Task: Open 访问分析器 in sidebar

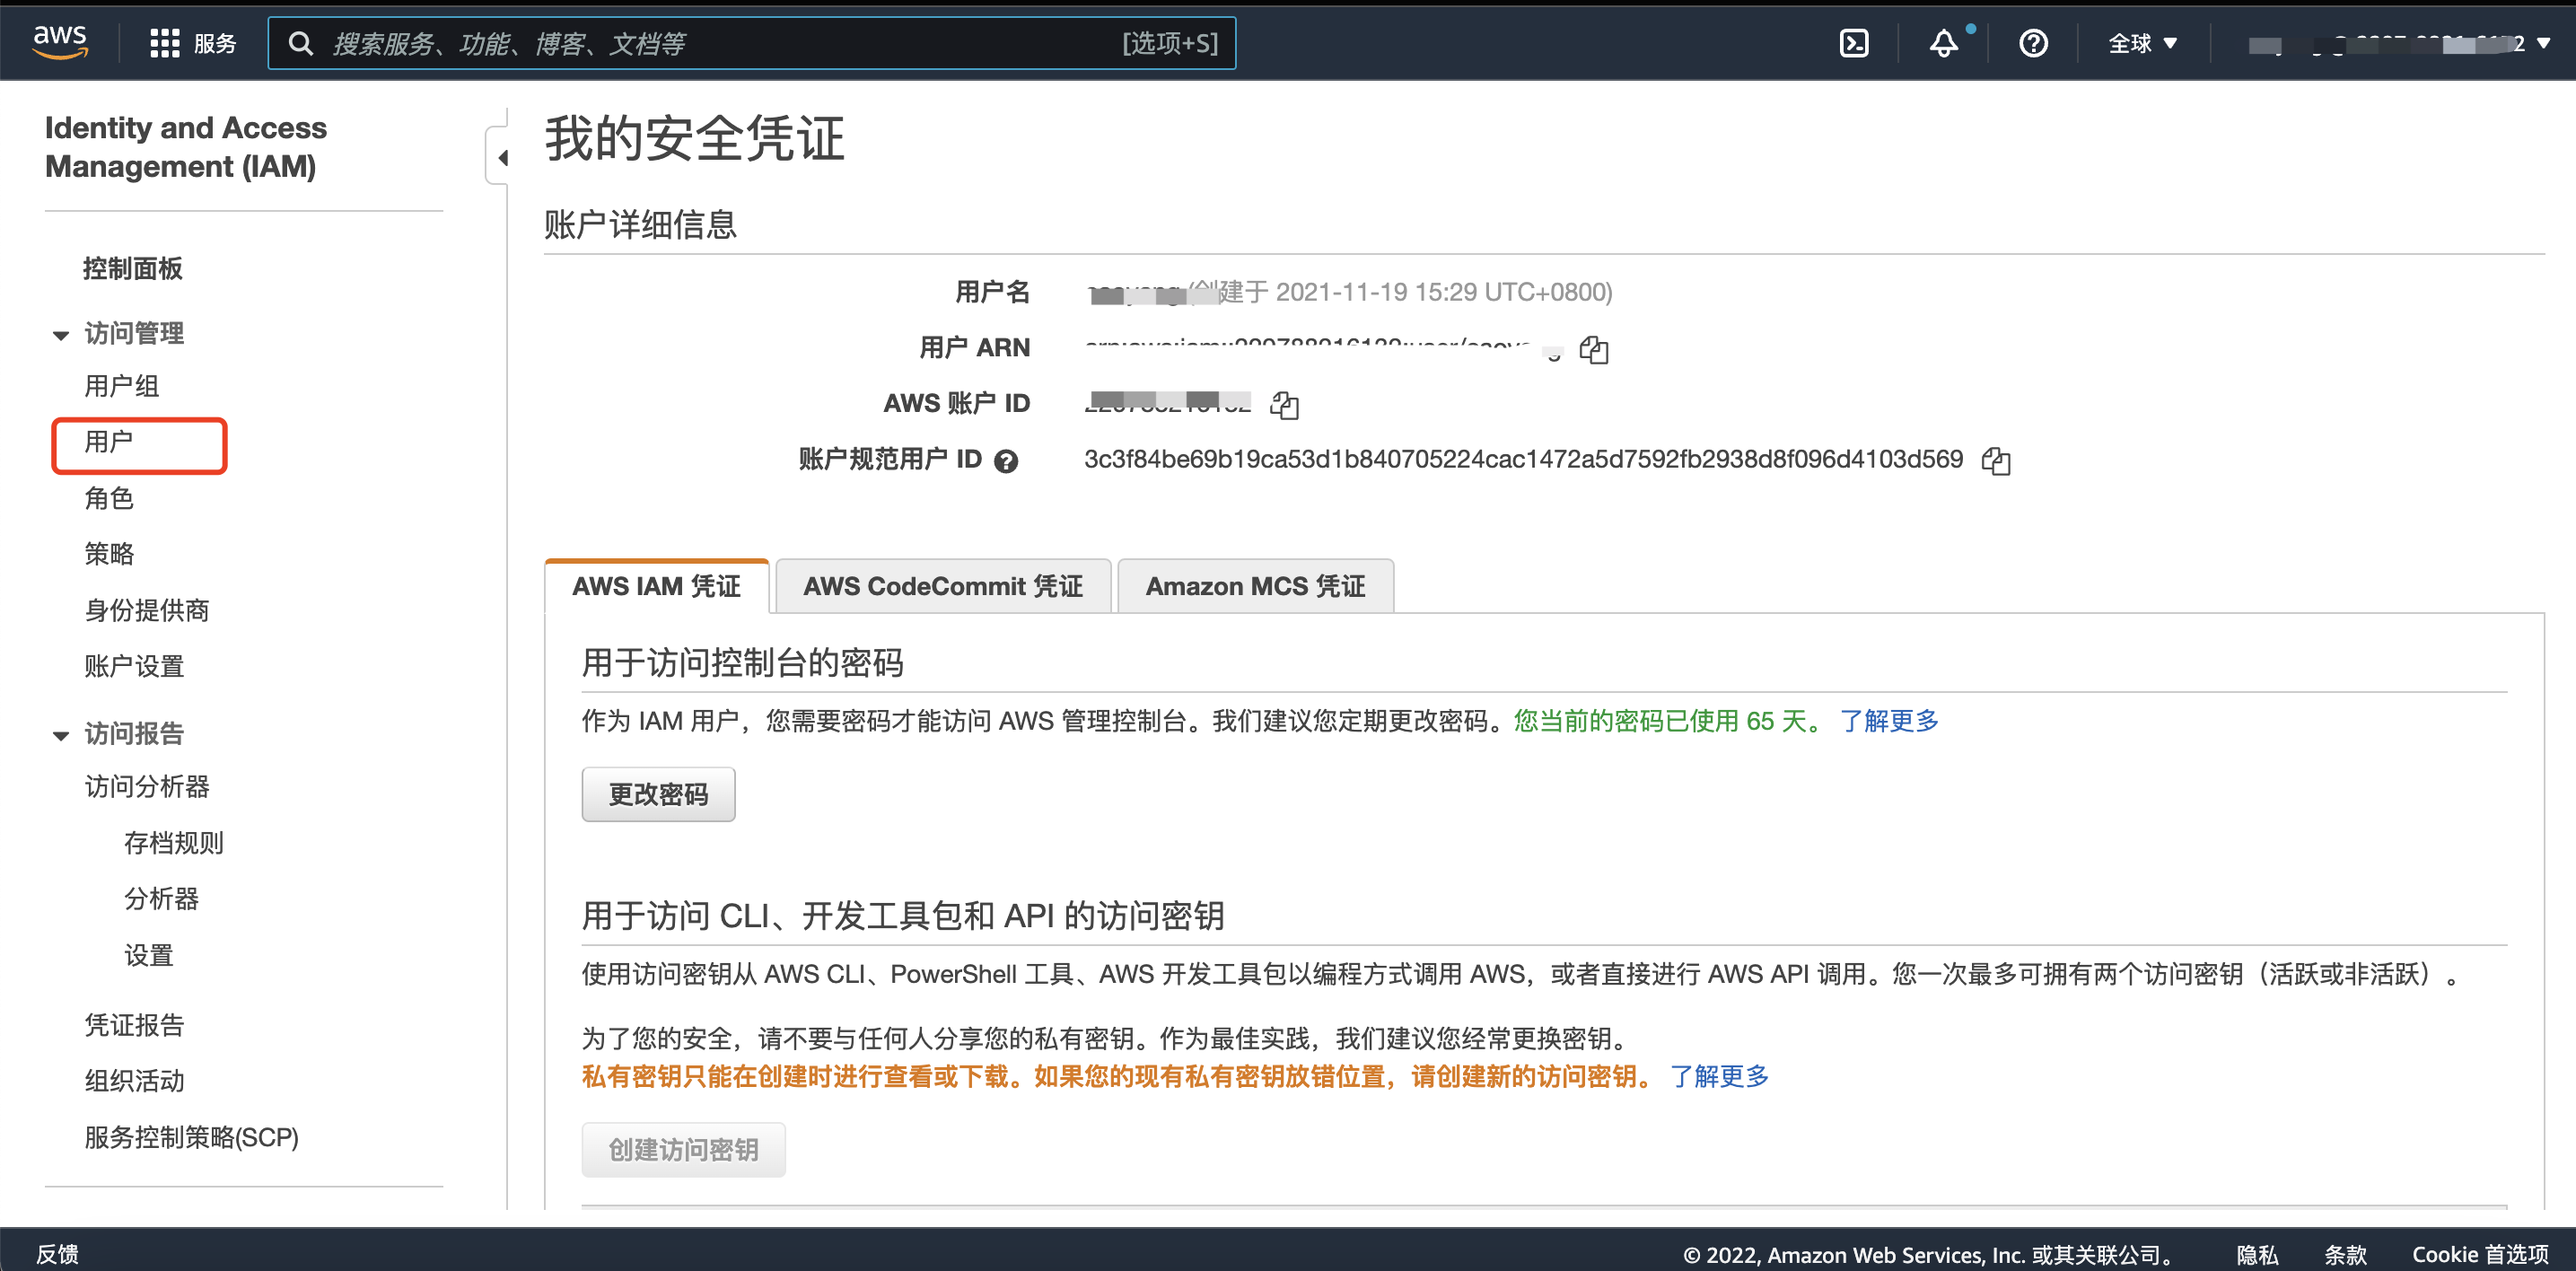Action: pos(147,786)
